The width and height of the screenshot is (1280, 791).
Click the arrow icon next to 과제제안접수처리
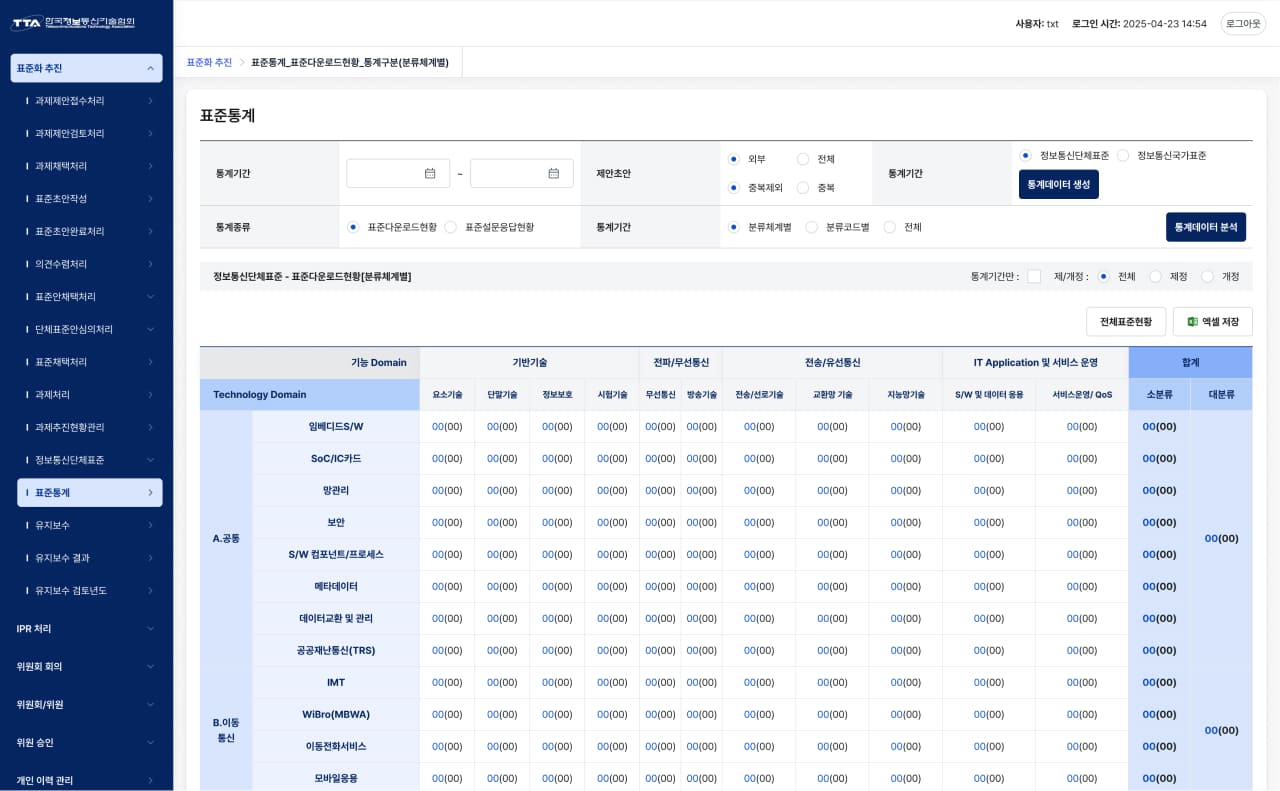tap(150, 101)
